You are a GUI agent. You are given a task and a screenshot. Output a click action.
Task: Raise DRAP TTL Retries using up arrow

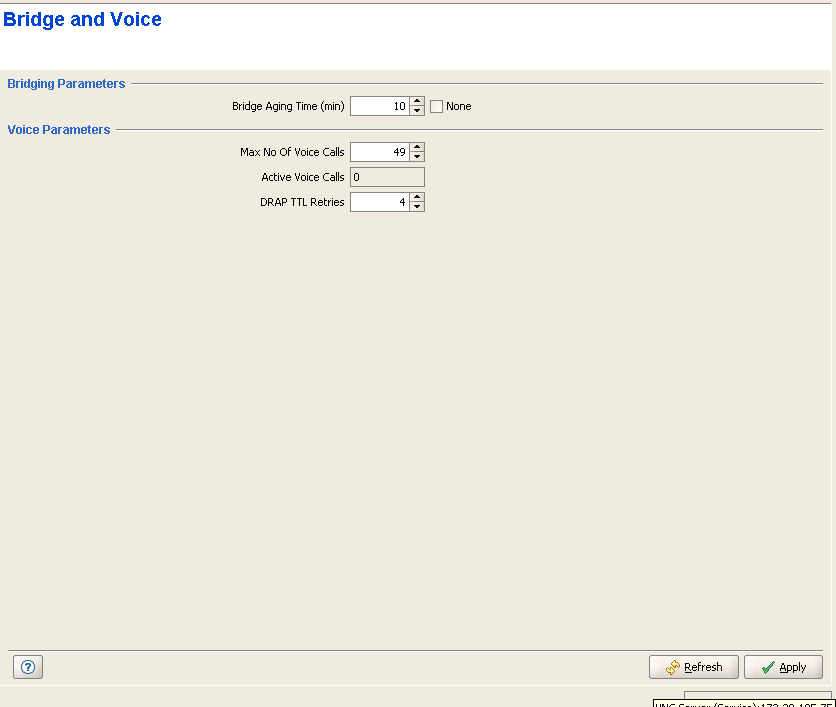tap(417, 197)
